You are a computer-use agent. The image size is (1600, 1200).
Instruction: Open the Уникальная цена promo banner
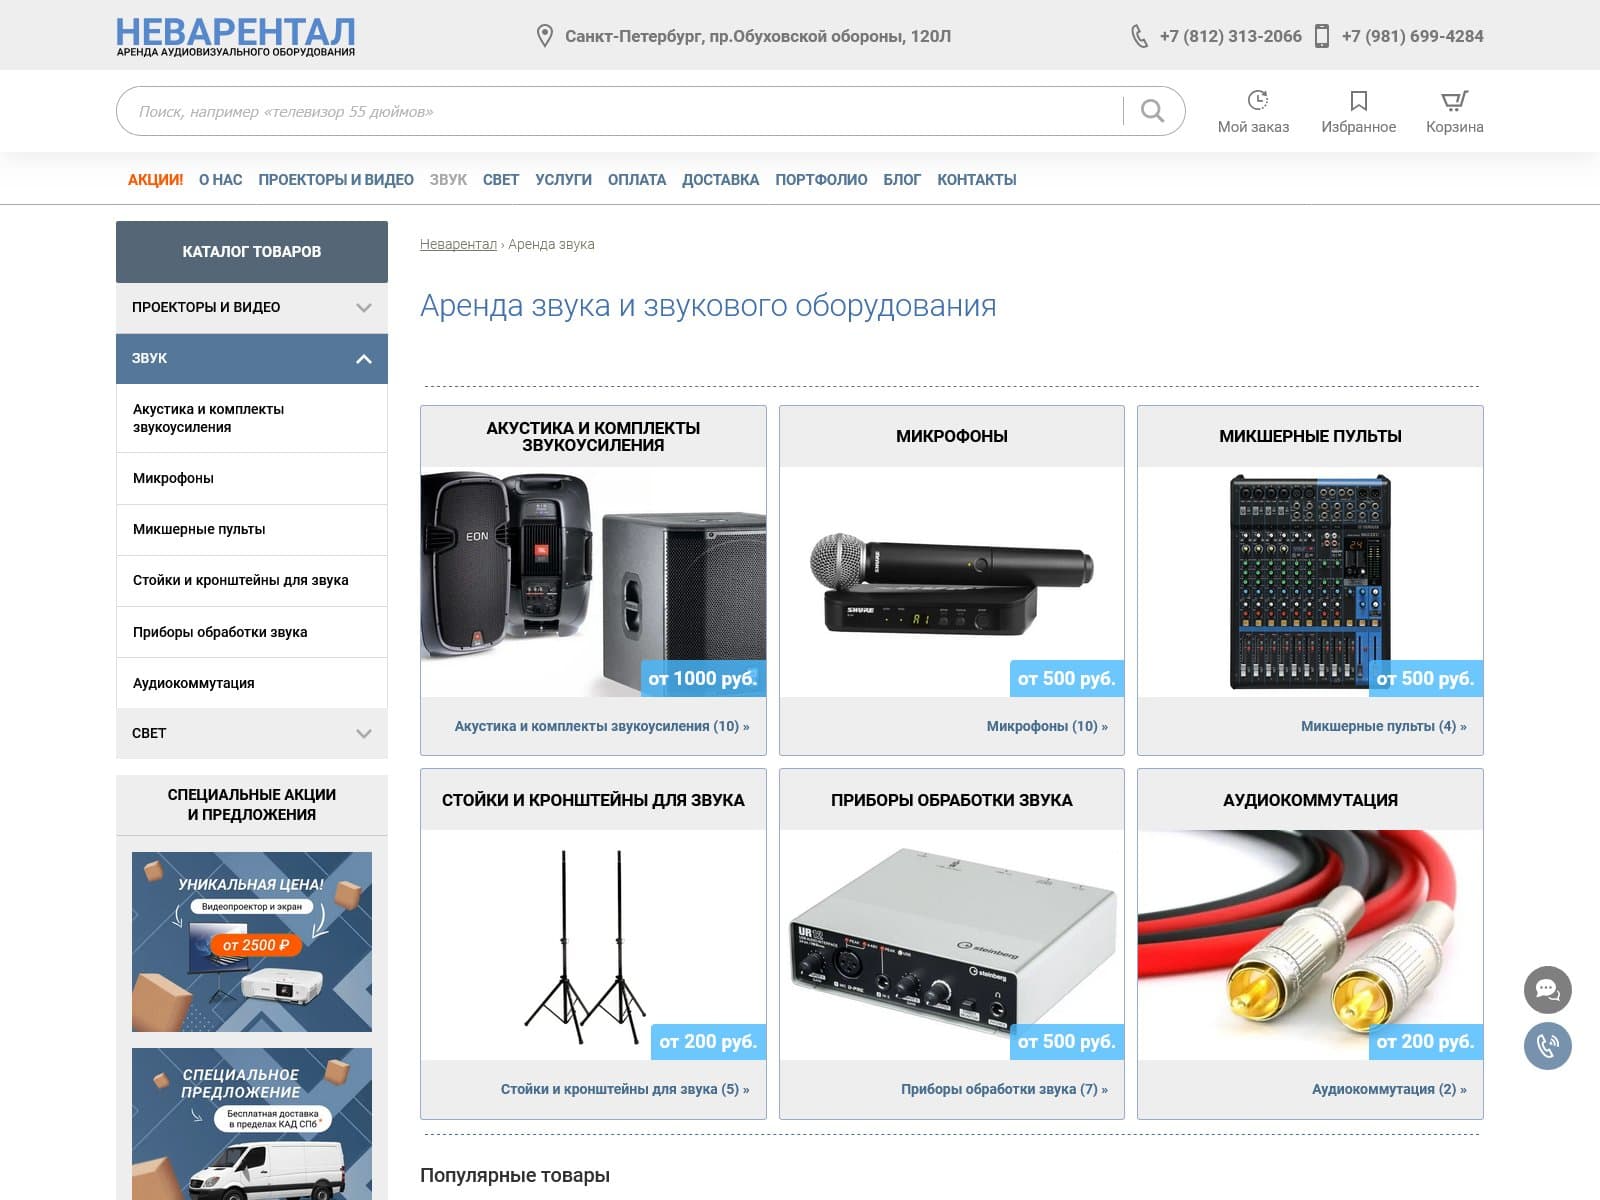pyautogui.click(x=252, y=942)
